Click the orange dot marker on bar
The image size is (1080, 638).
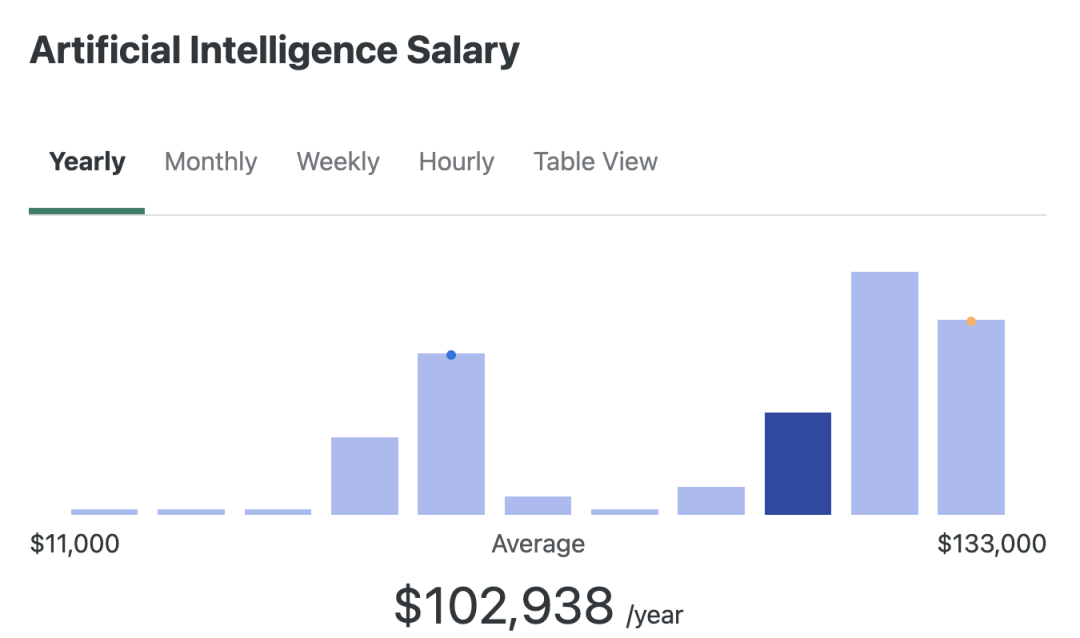(x=970, y=321)
